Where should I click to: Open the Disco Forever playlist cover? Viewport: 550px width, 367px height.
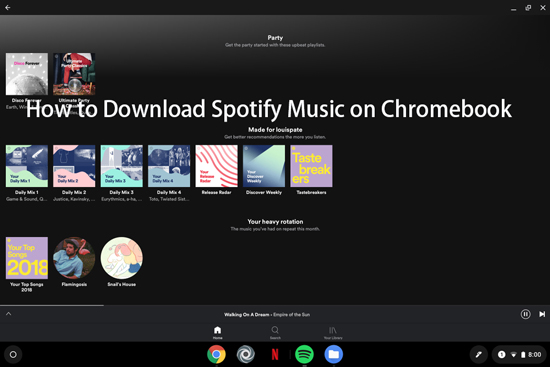point(27,74)
